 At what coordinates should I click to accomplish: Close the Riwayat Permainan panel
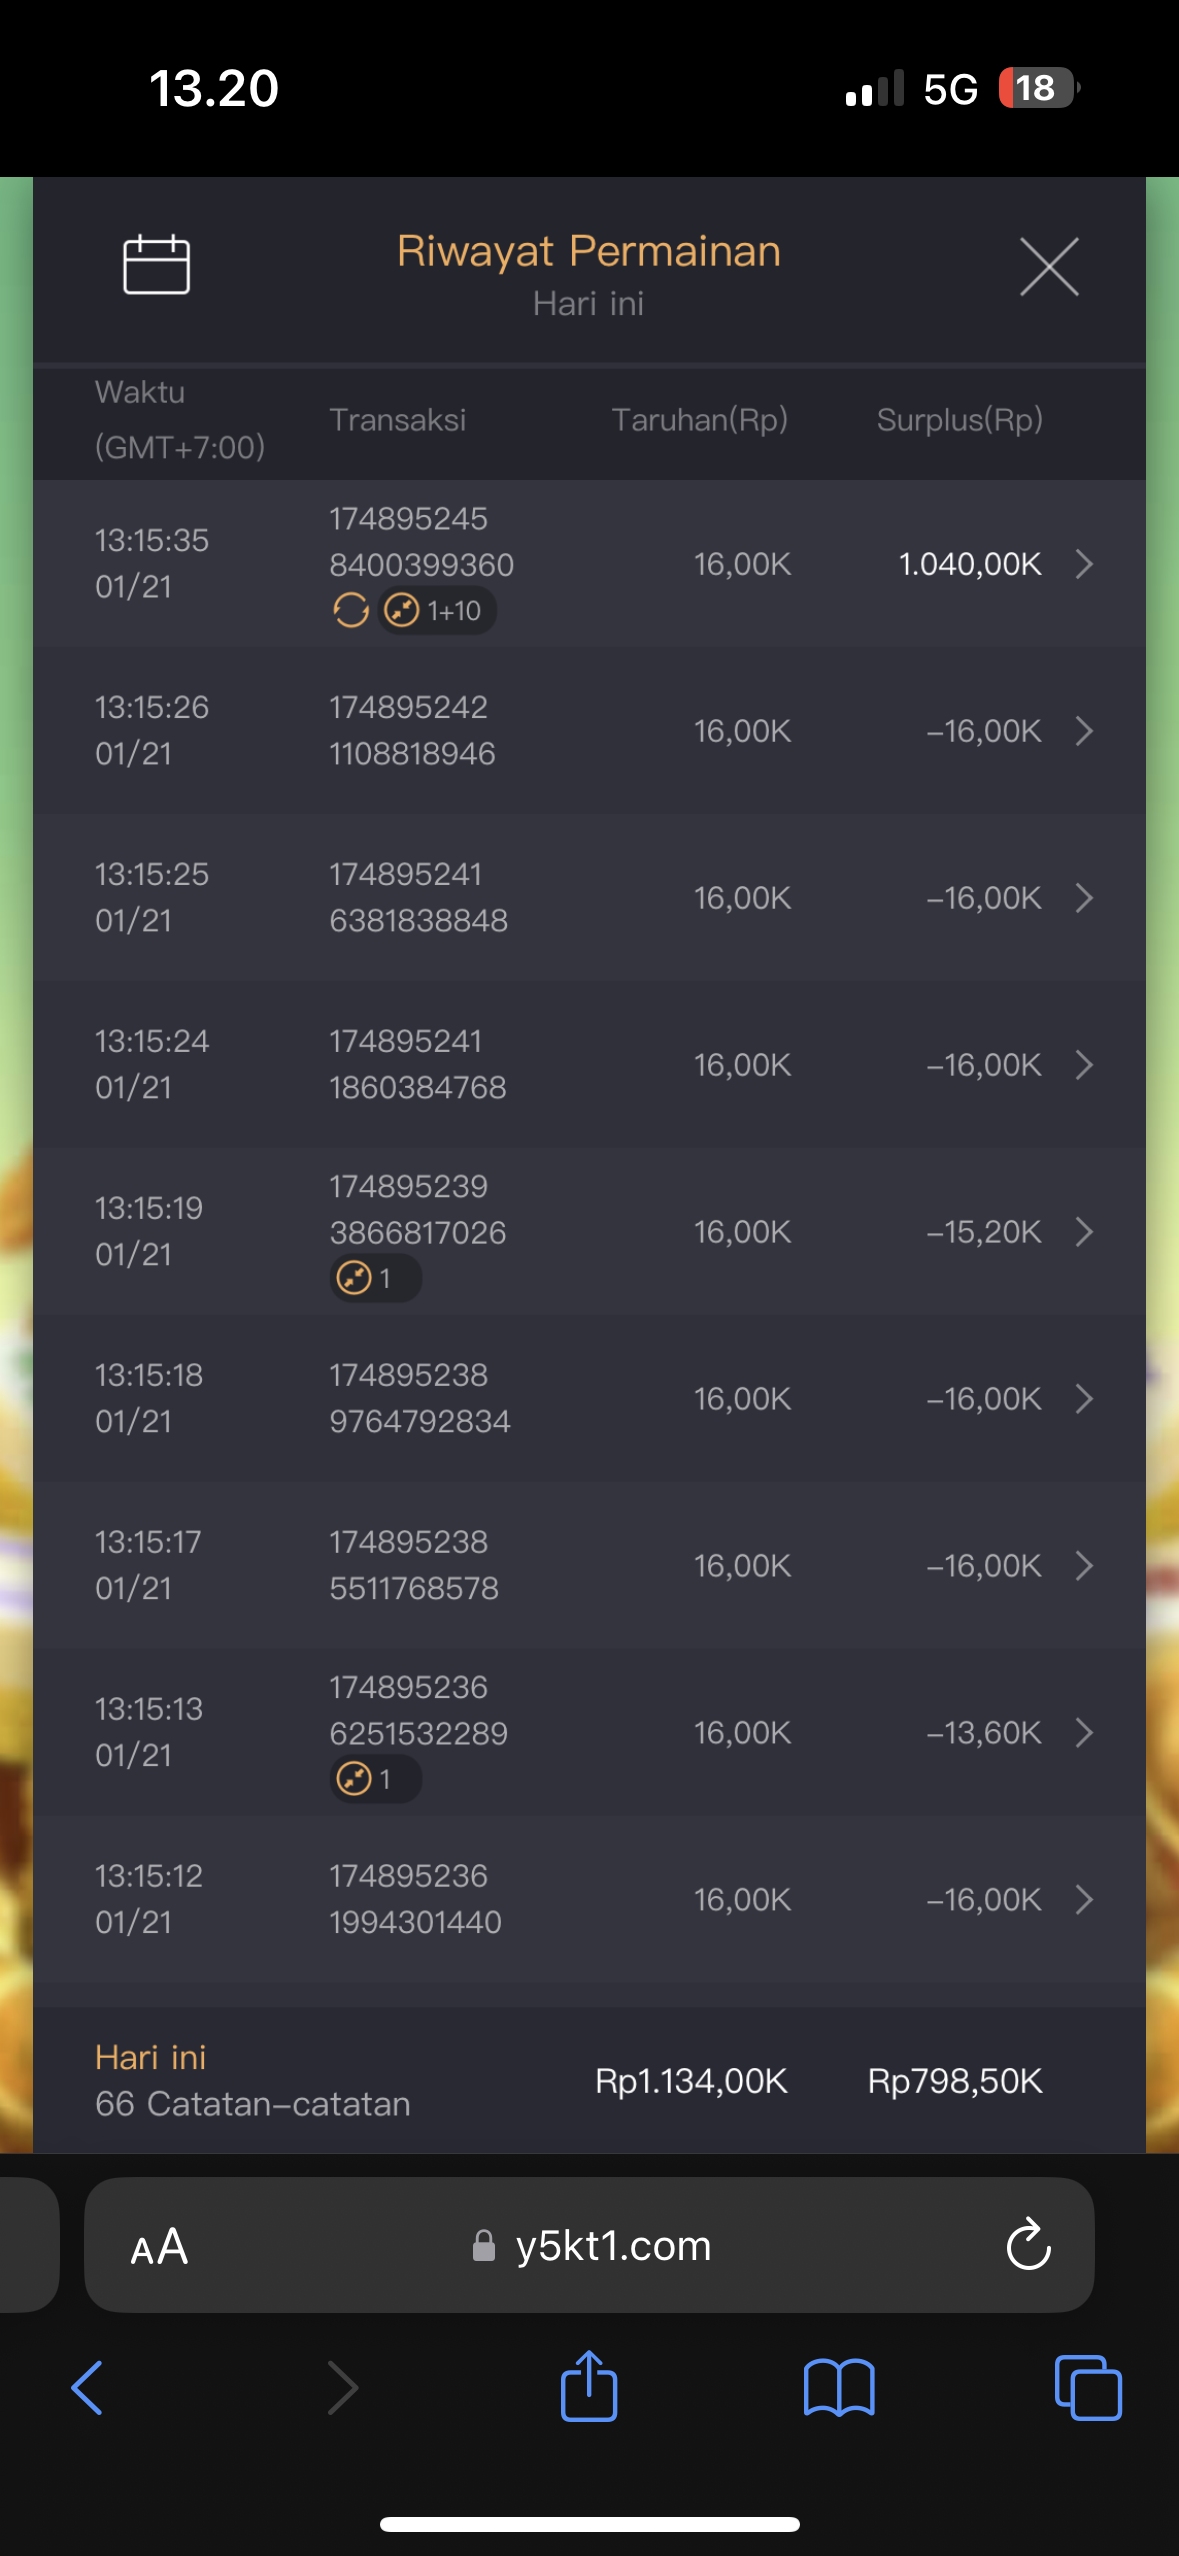point(1049,267)
